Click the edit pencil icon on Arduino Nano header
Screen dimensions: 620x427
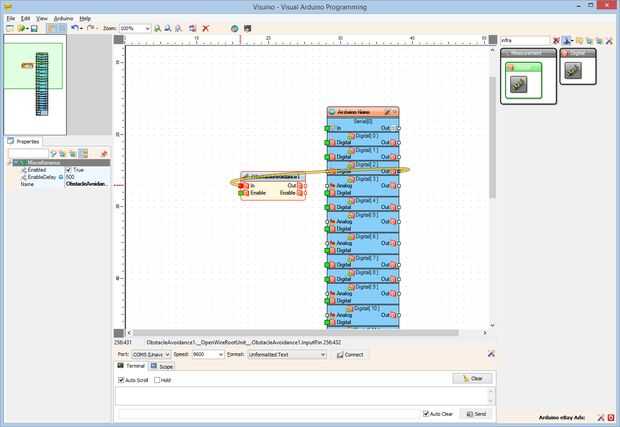point(387,112)
